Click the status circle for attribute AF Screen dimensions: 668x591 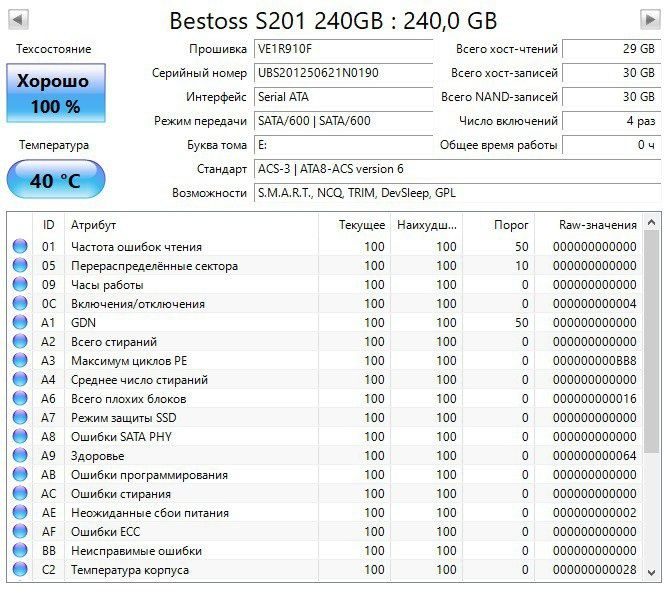pyautogui.click(x=20, y=531)
